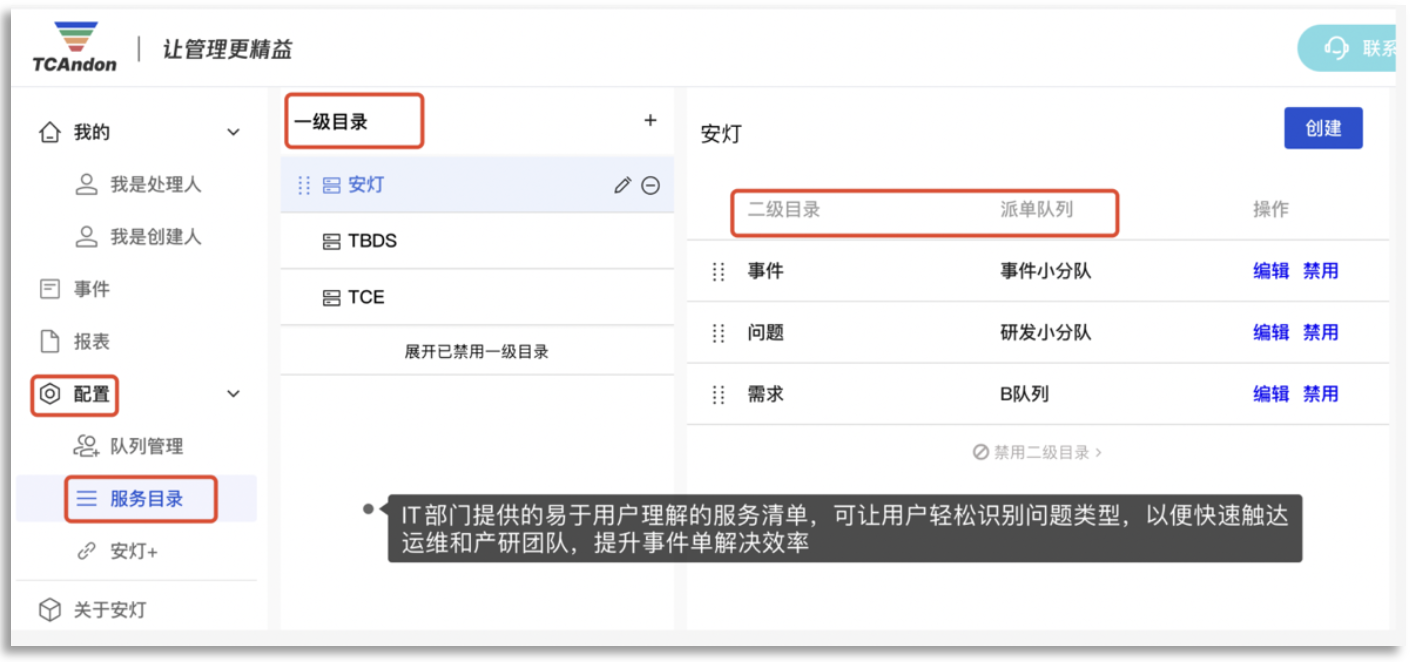Click 编辑 for the 需求 row
Screen dimensions: 1410x662
1271,394
